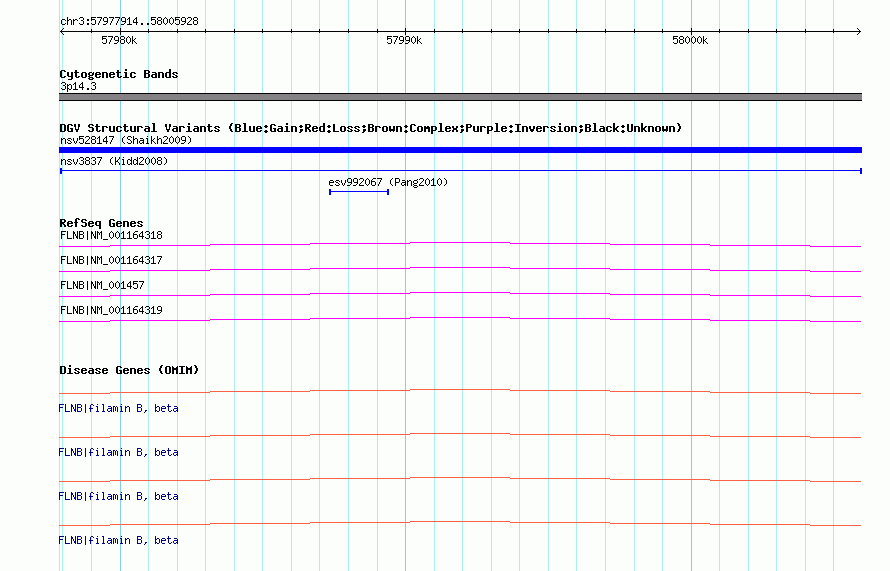
Task: Select the Disease Genes (OMIM) track heading
Action: [x=129, y=370]
